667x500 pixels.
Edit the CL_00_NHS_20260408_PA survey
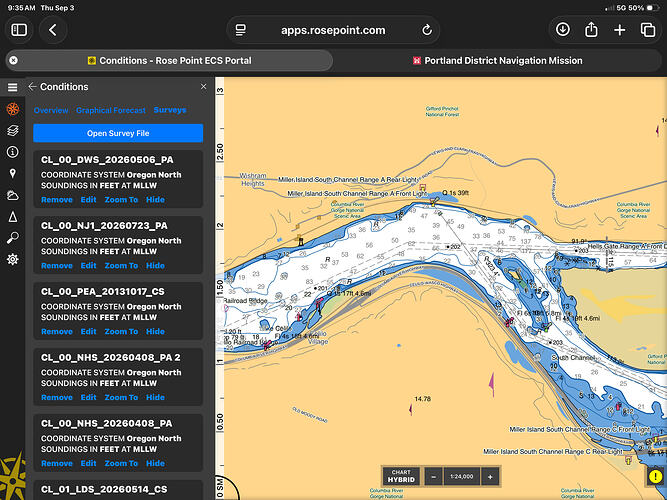(x=88, y=463)
